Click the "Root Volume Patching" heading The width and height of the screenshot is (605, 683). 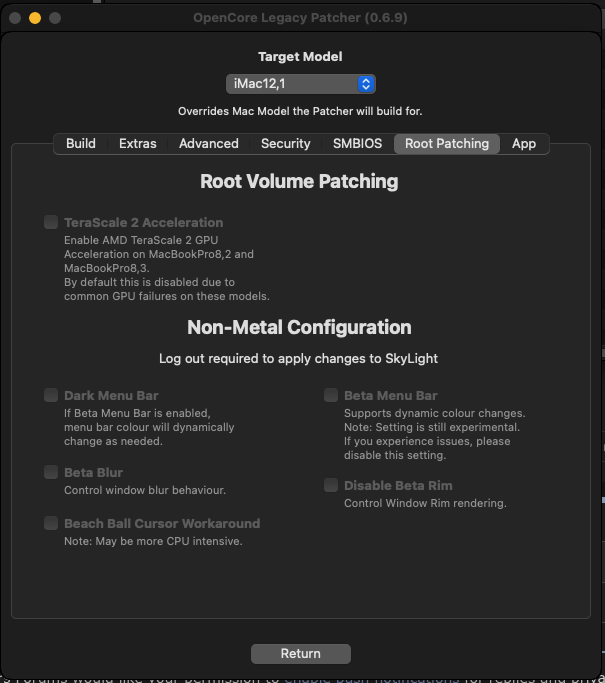299,182
